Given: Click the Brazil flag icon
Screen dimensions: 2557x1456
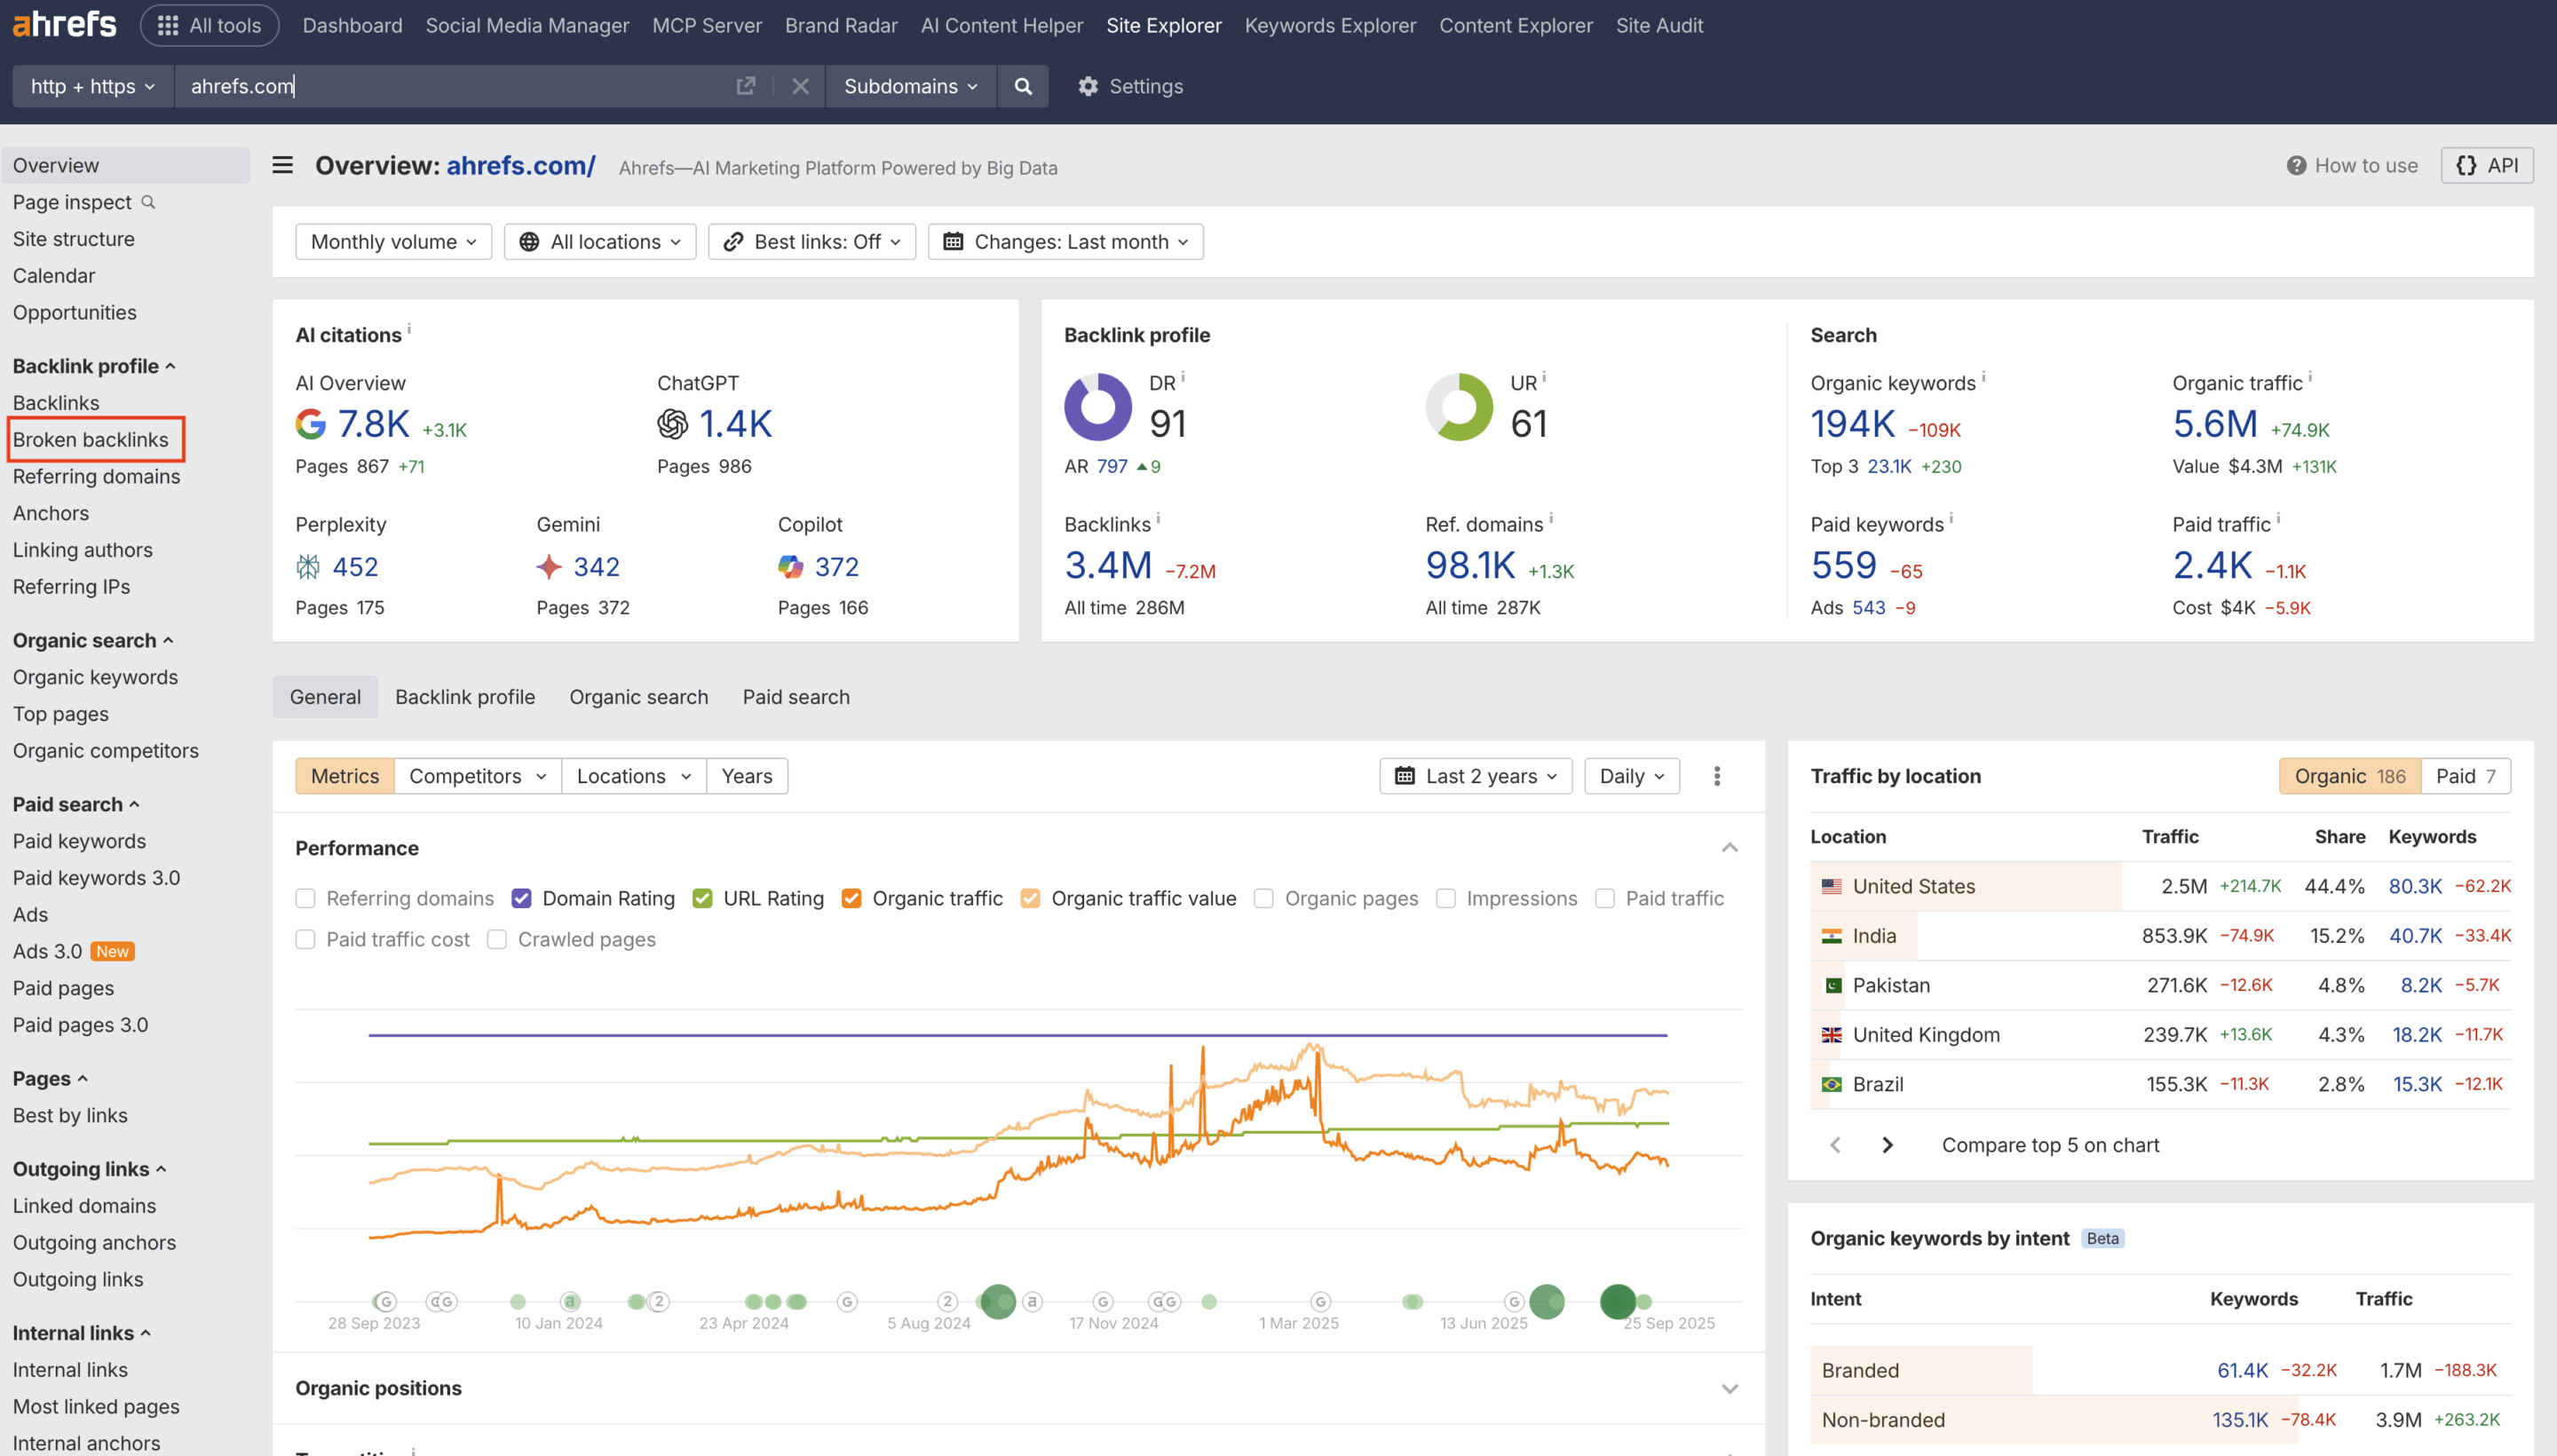Looking at the screenshot, I should (1831, 1084).
